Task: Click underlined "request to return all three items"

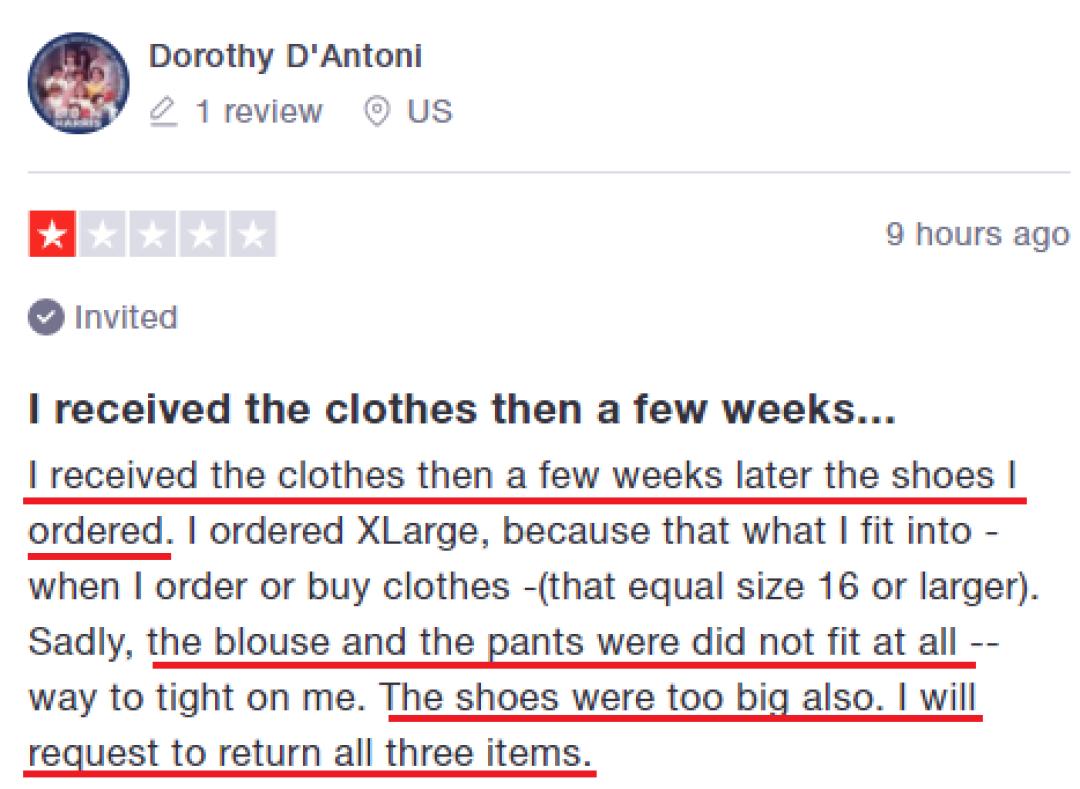Action: point(308,750)
